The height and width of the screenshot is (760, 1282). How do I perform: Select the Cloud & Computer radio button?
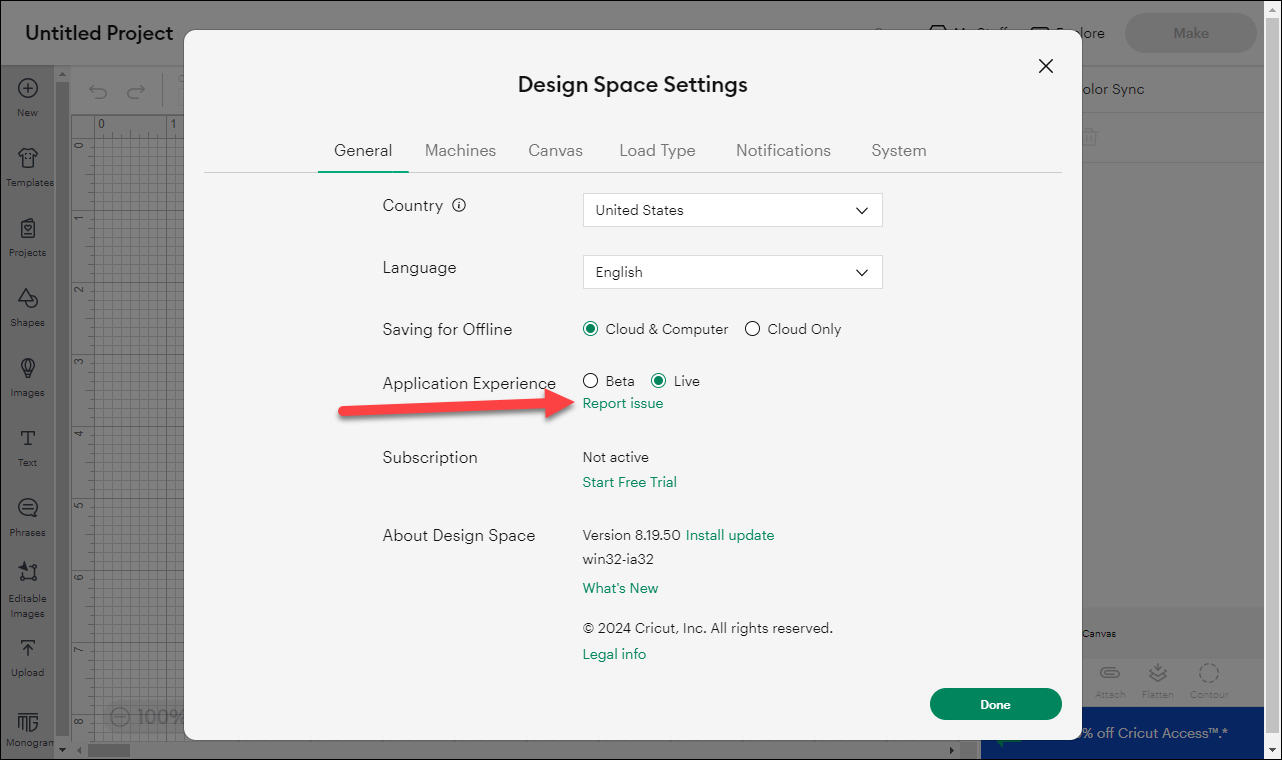[x=591, y=329]
